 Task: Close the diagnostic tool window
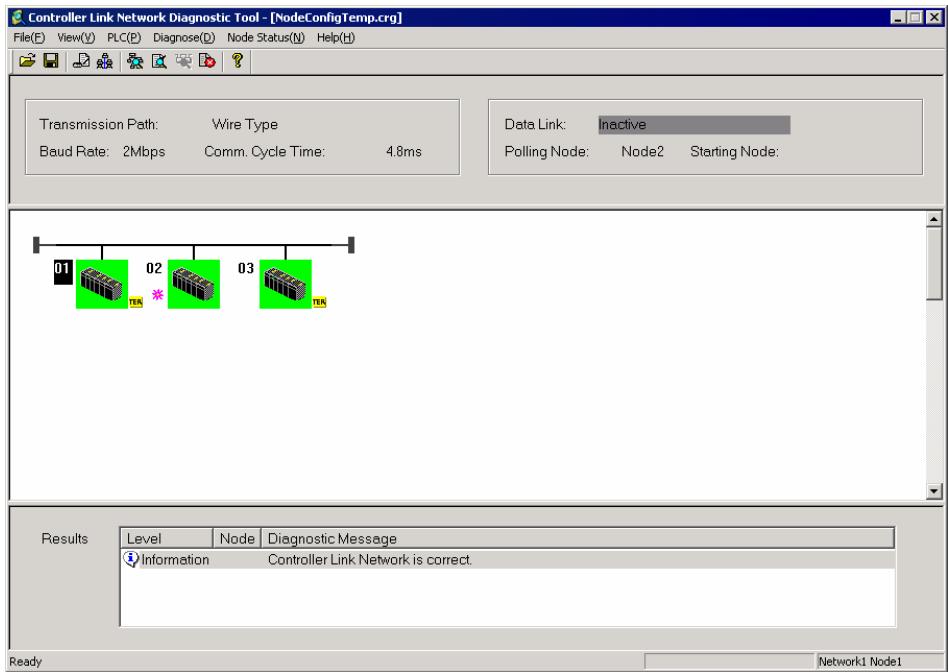934,18
